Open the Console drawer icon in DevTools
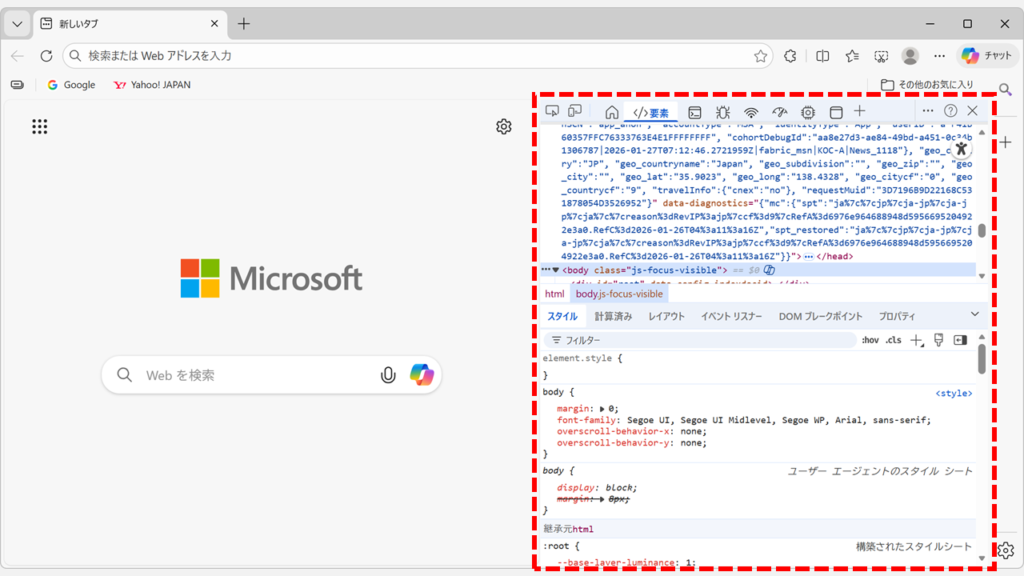 (696, 112)
